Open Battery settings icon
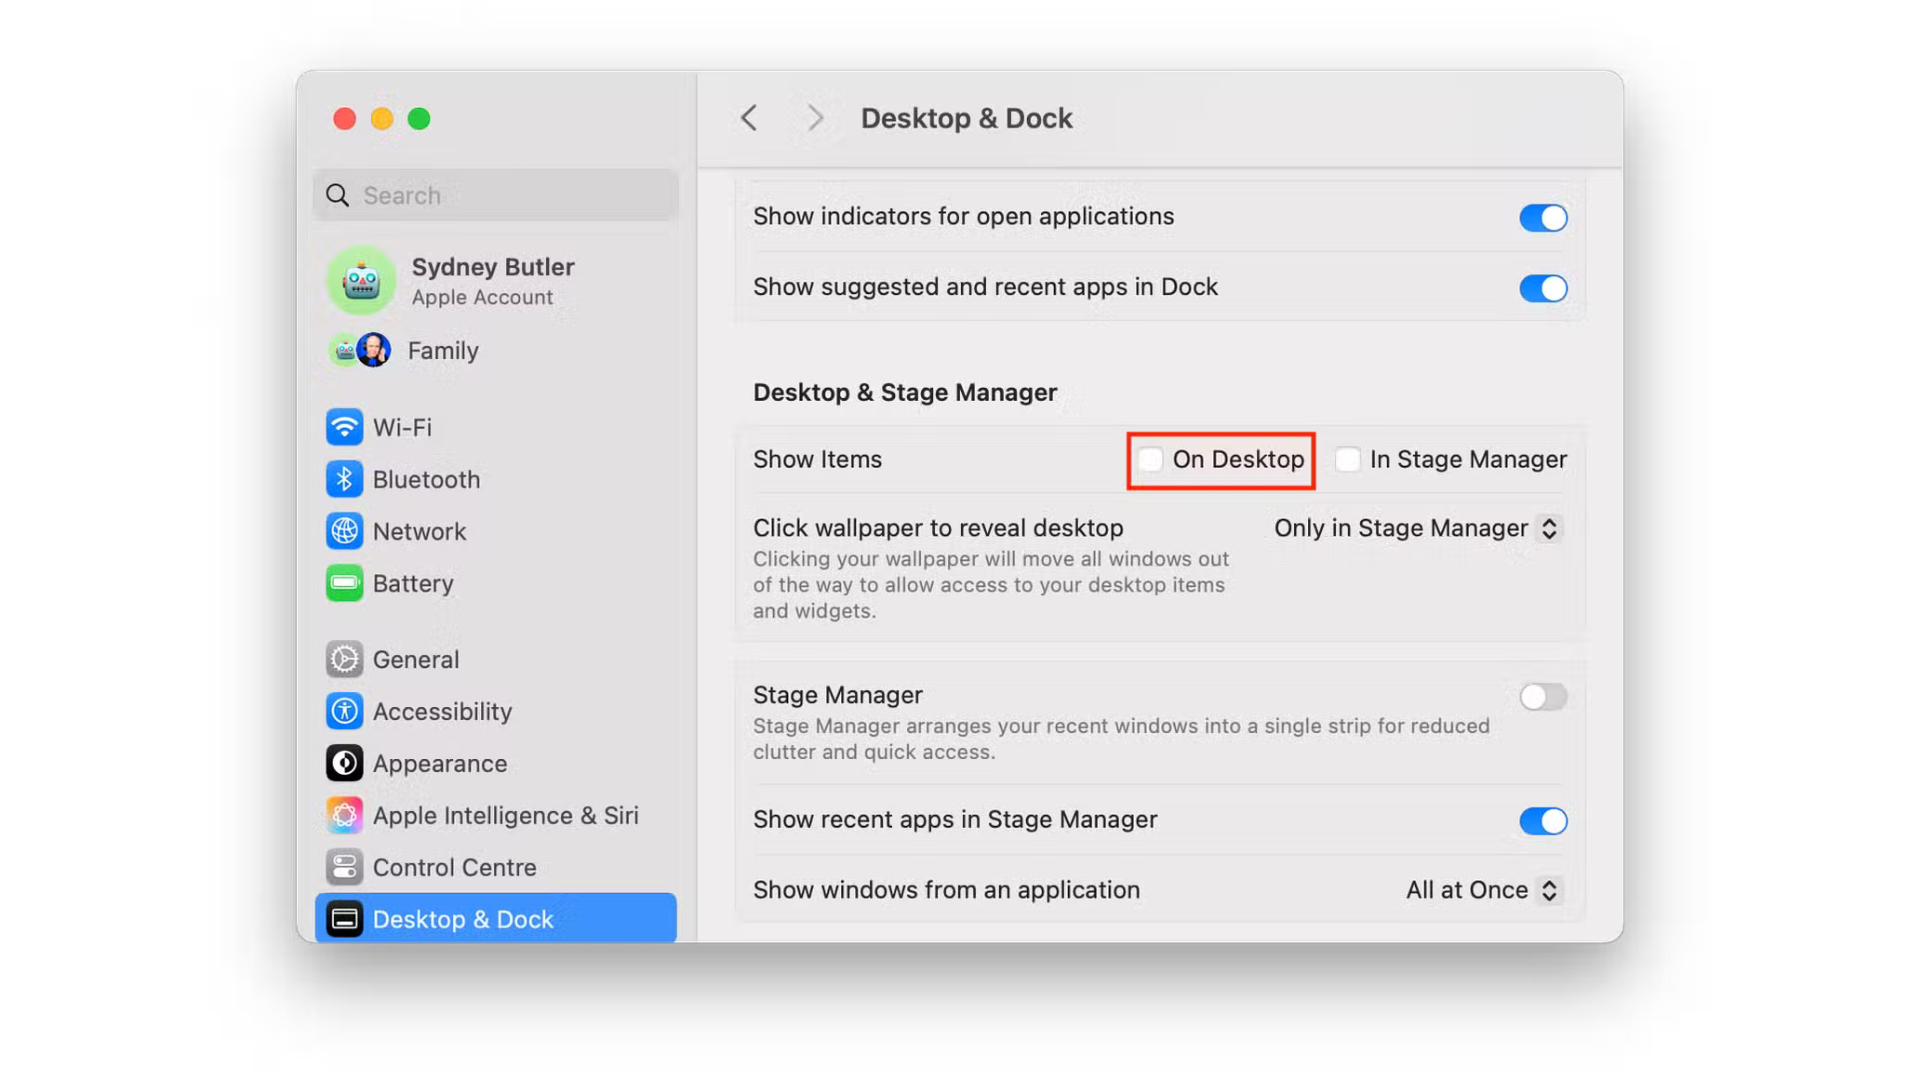 coord(344,583)
